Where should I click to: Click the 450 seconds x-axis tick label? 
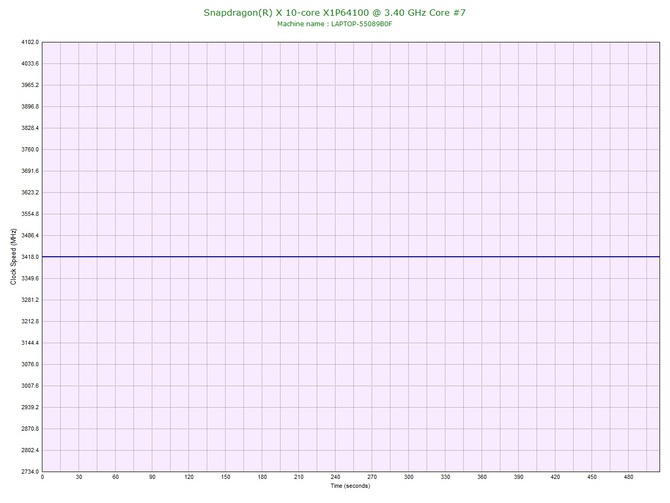pyautogui.click(x=592, y=477)
